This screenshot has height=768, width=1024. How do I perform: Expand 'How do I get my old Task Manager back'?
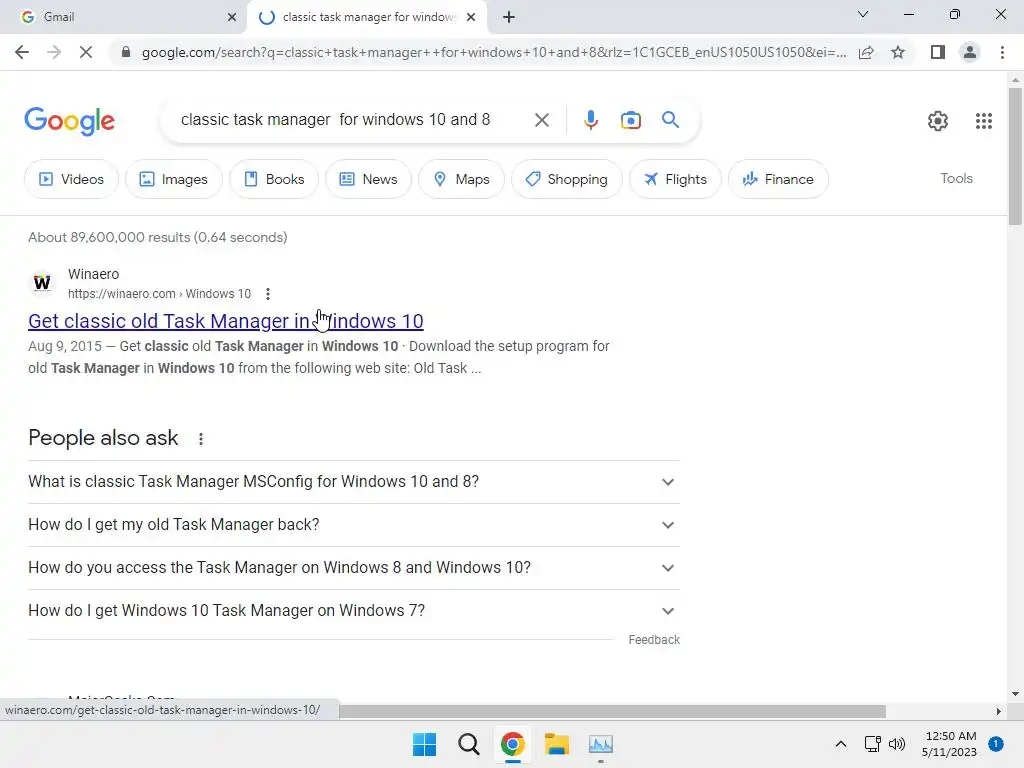pos(354,525)
